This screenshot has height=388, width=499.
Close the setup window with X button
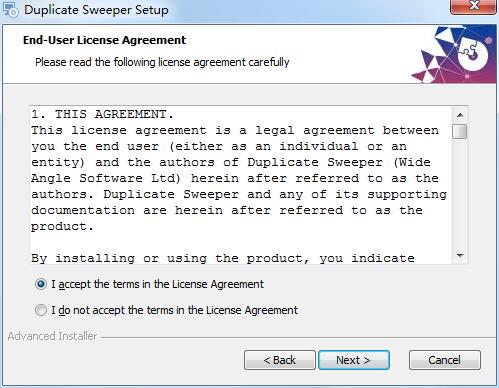click(x=473, y=7)
